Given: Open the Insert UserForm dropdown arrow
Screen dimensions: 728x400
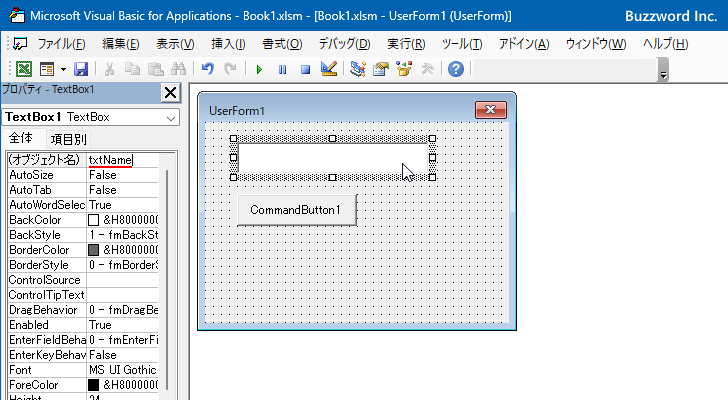Looking at the screenshot, I should tap(63, 70).
